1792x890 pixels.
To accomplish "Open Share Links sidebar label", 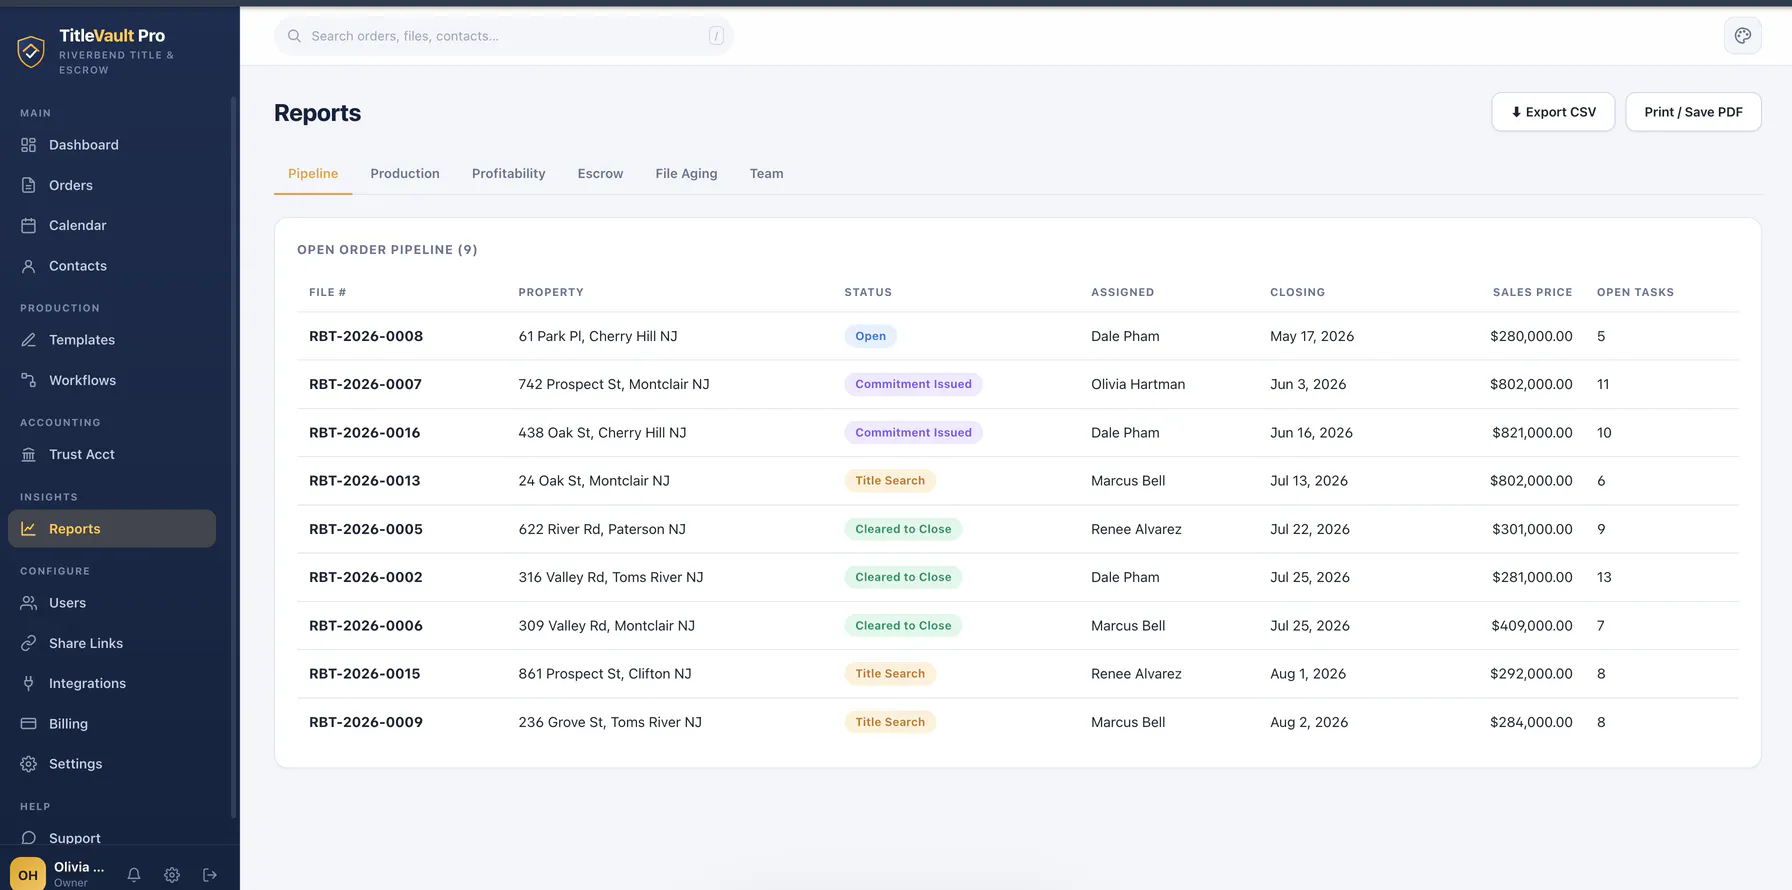I will coord(86,643).
